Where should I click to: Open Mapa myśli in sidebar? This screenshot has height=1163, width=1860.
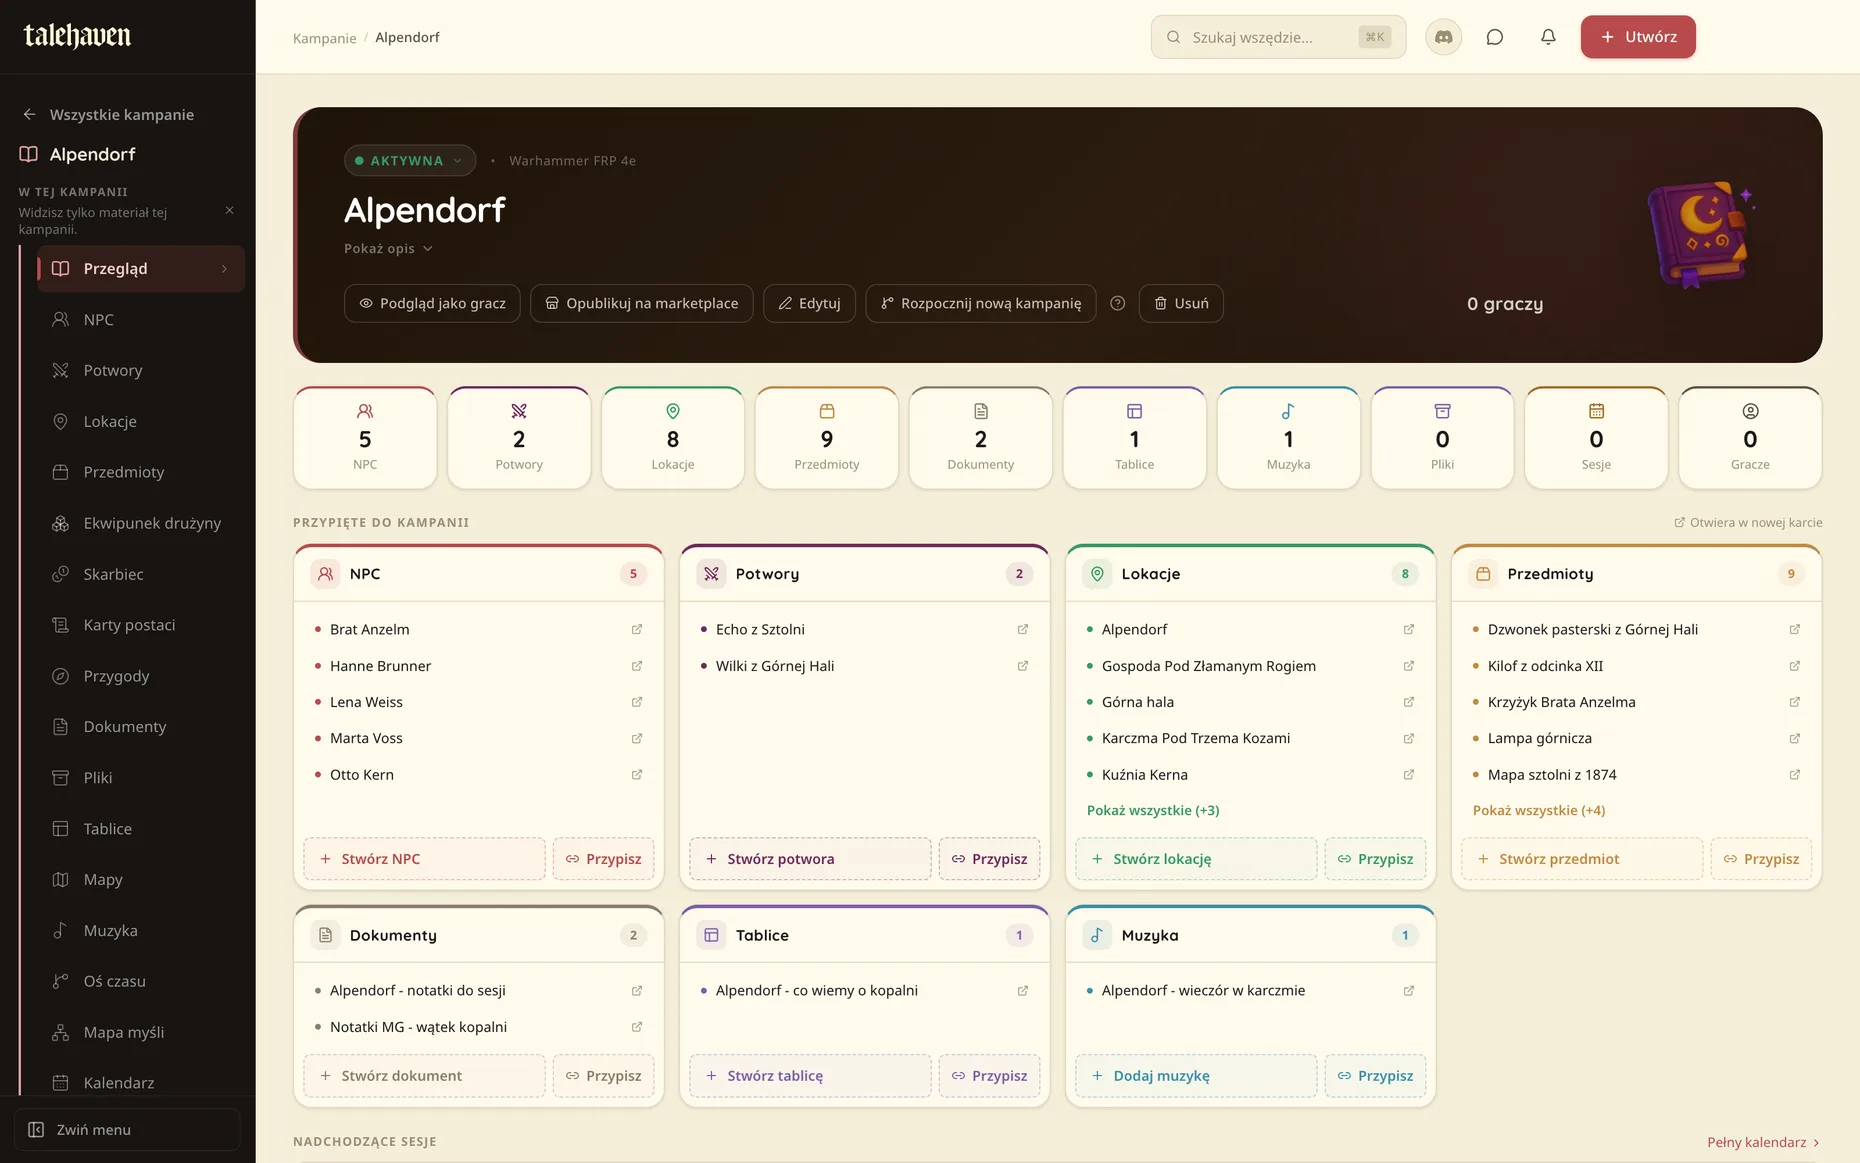pyautogui.click(x=141, y=1032)
